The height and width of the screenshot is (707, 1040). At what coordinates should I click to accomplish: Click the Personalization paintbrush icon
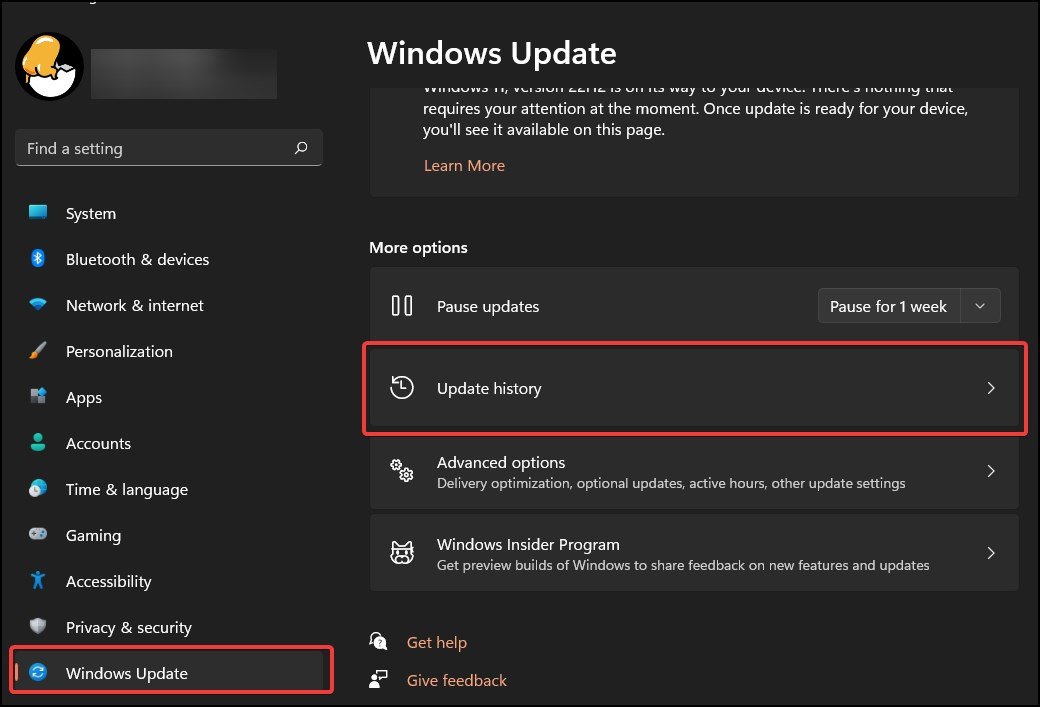click(38, 350)
